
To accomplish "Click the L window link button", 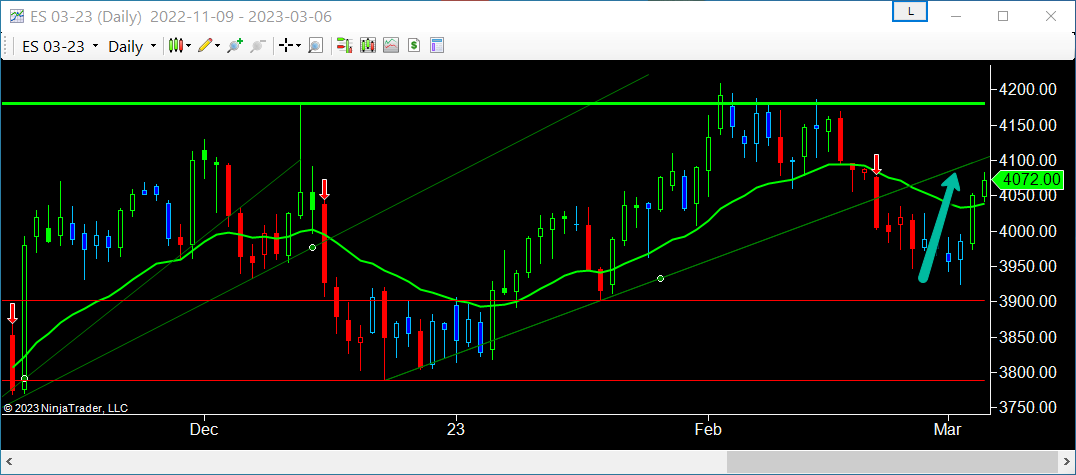I will (x=910, y=11).
